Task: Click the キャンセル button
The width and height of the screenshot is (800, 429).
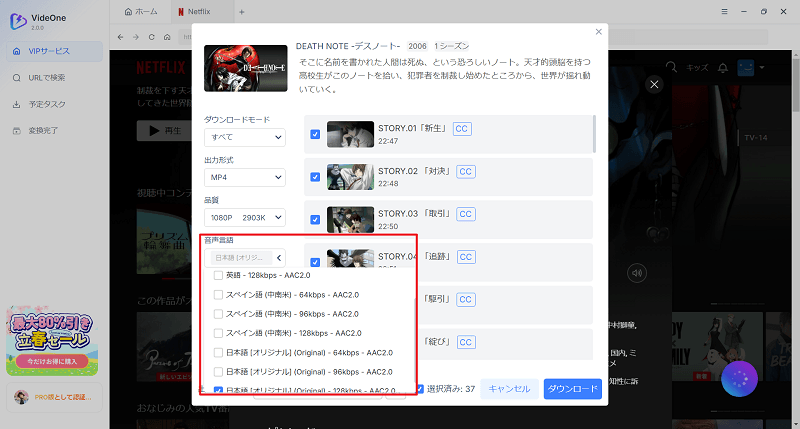Action: click(509, 389)
